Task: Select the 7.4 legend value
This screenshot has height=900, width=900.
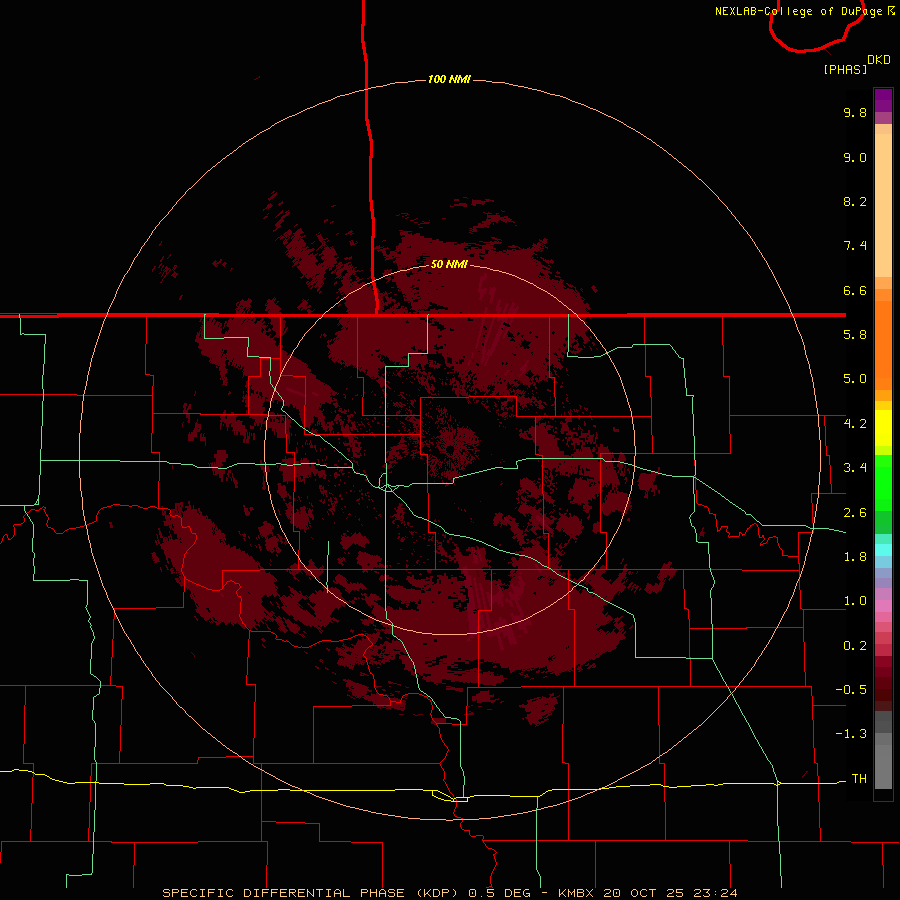Action: [x=855, y=246]
